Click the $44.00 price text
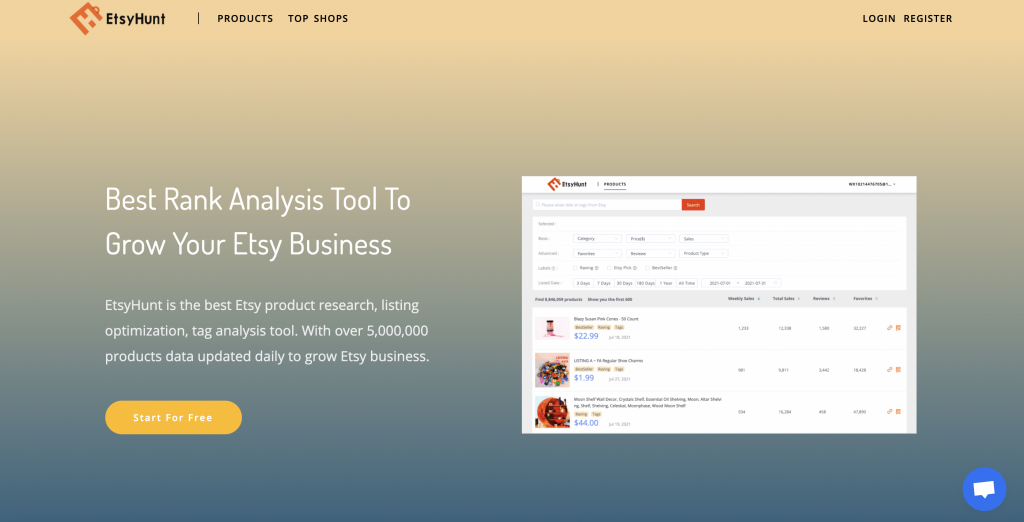Image resolution: width=1024 pixels, height=522 pixels. pos(586,423)
